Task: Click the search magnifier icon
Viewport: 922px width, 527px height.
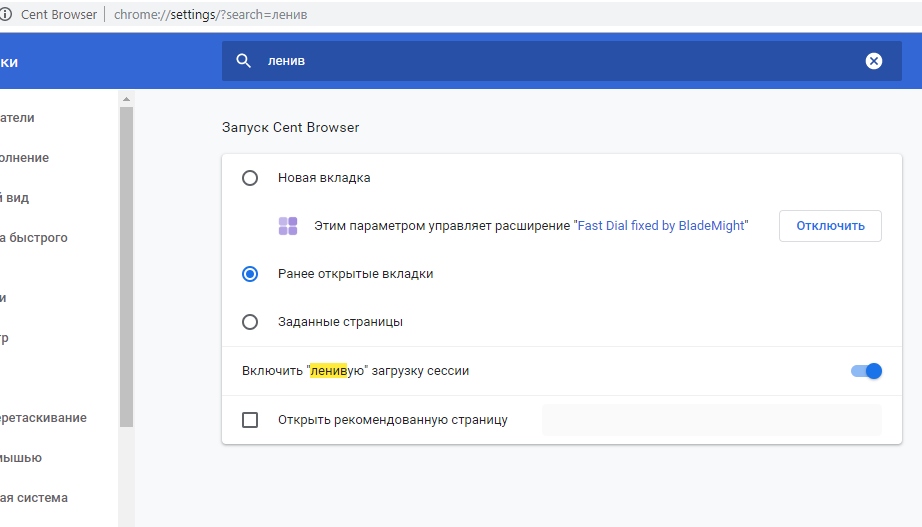Action: click(243, 61)
